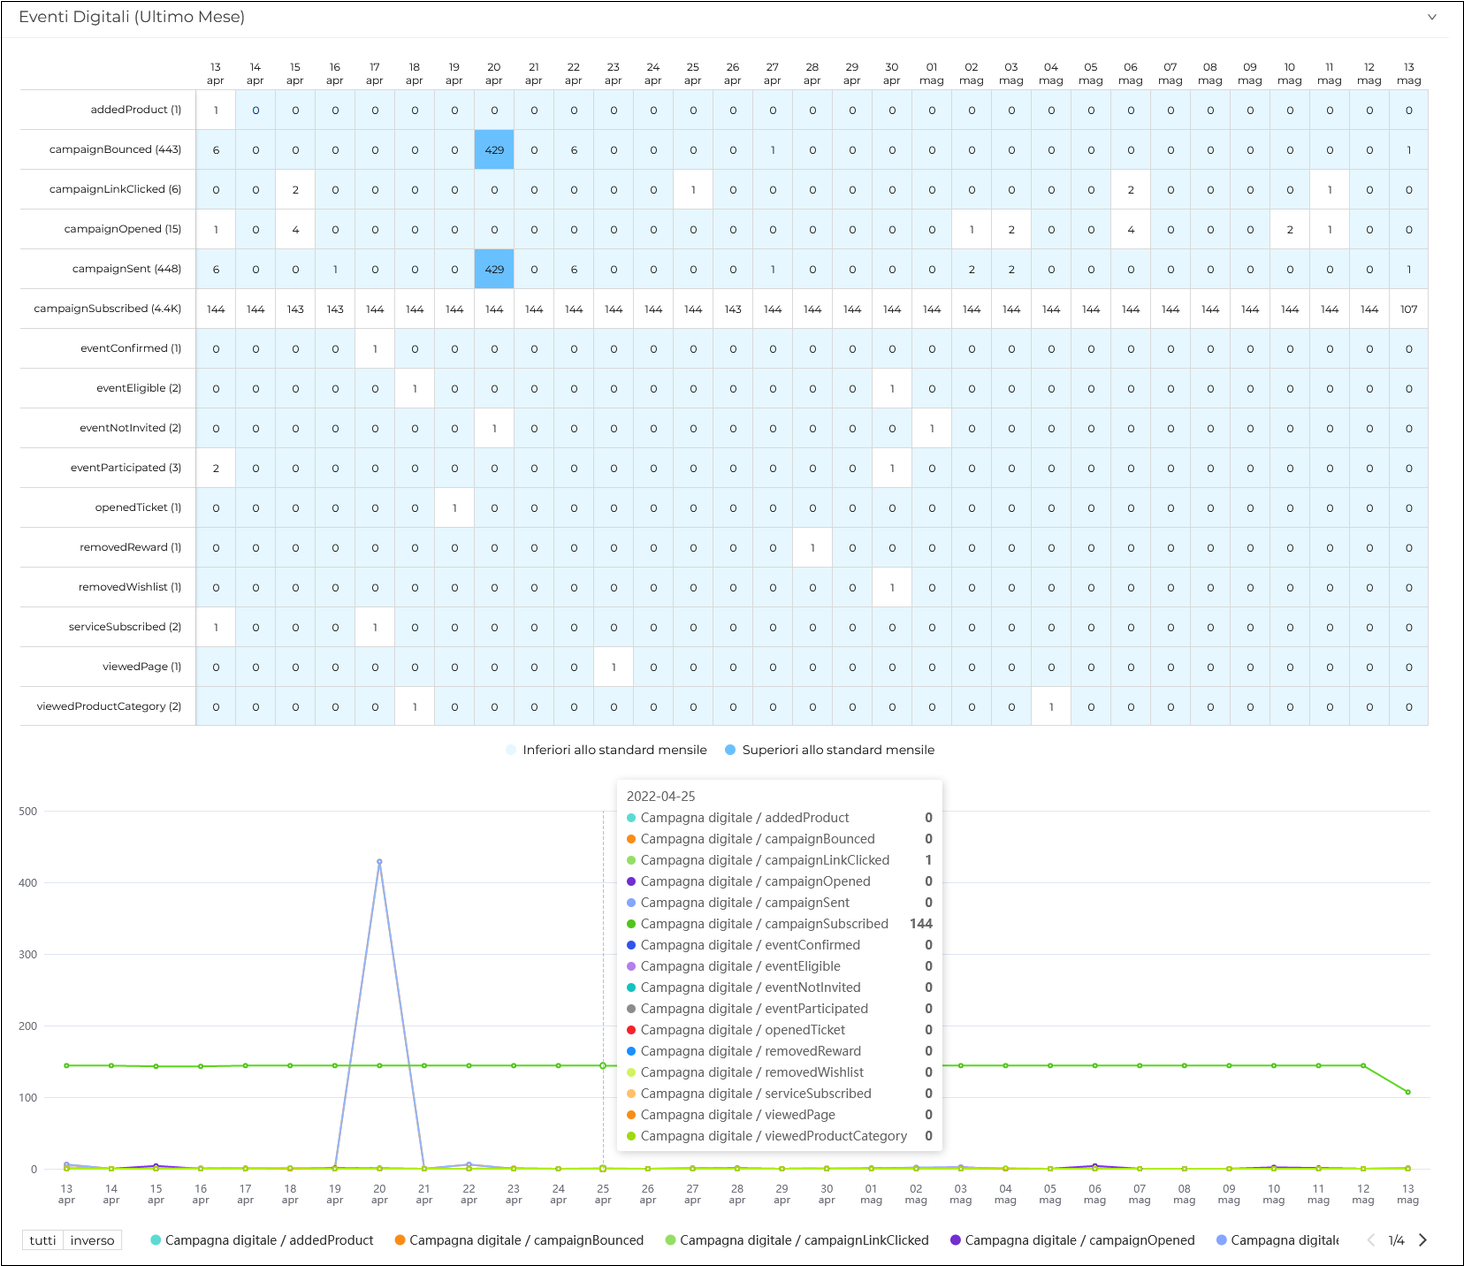The width and height of the screenshot is (1464, 1266).
Task: Click campaignSent value 2 on 02 mag
Action: coord(972,269)
